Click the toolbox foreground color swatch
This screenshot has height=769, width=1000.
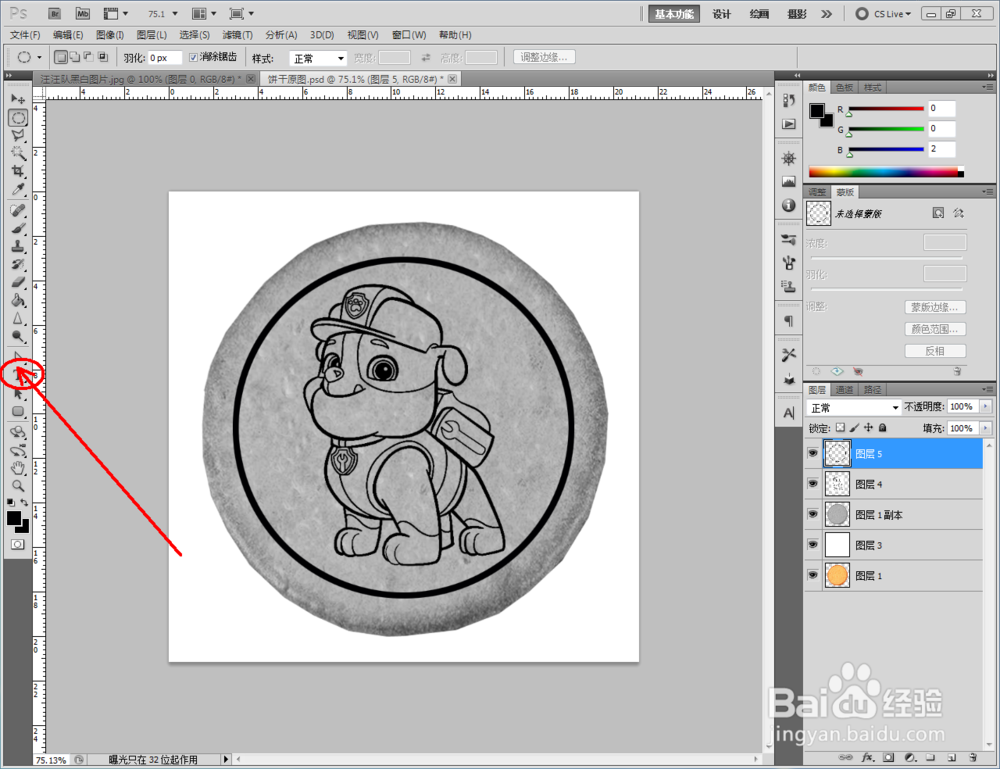(13, 518)
